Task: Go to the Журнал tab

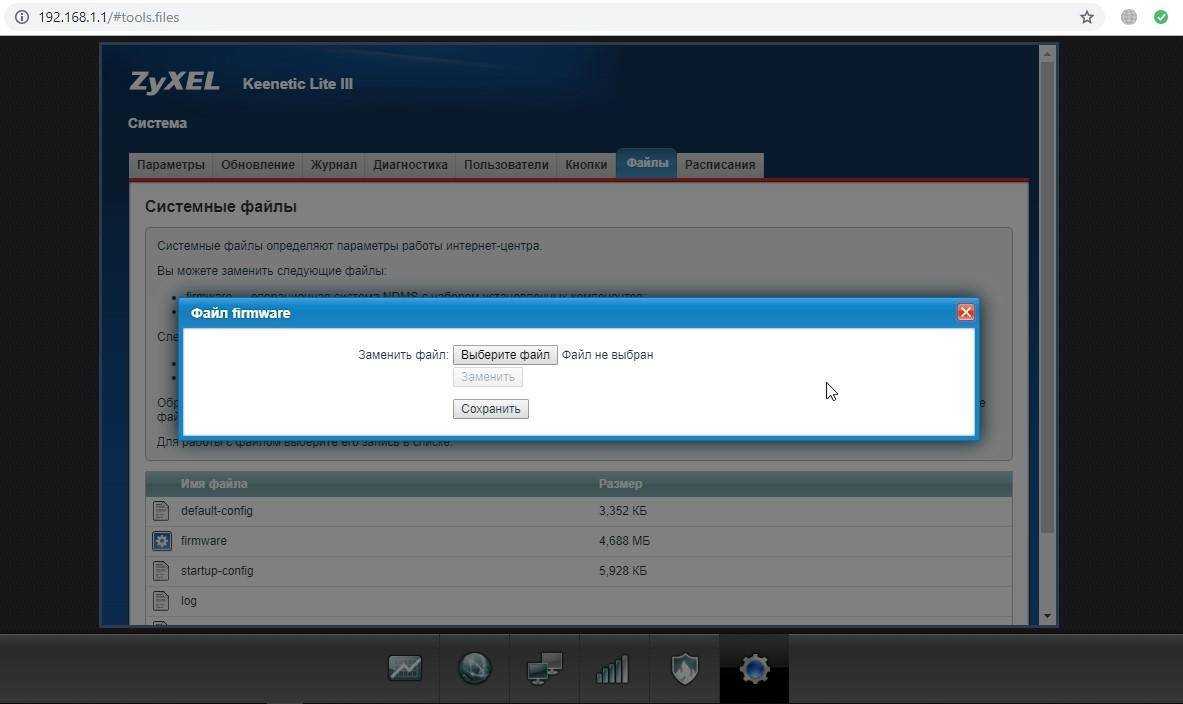Action: tap(333, 165)
